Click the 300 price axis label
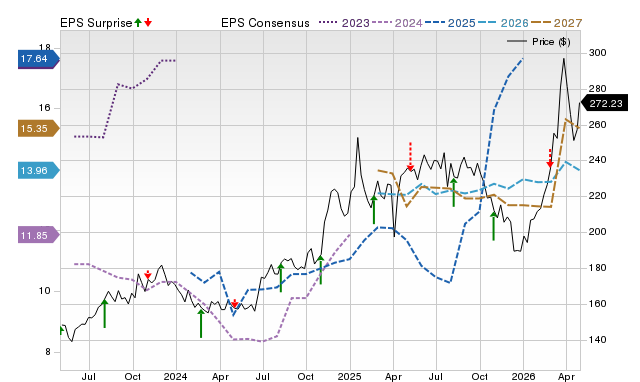The height and width of the screenshot is (382, 640). click(598, 53)
